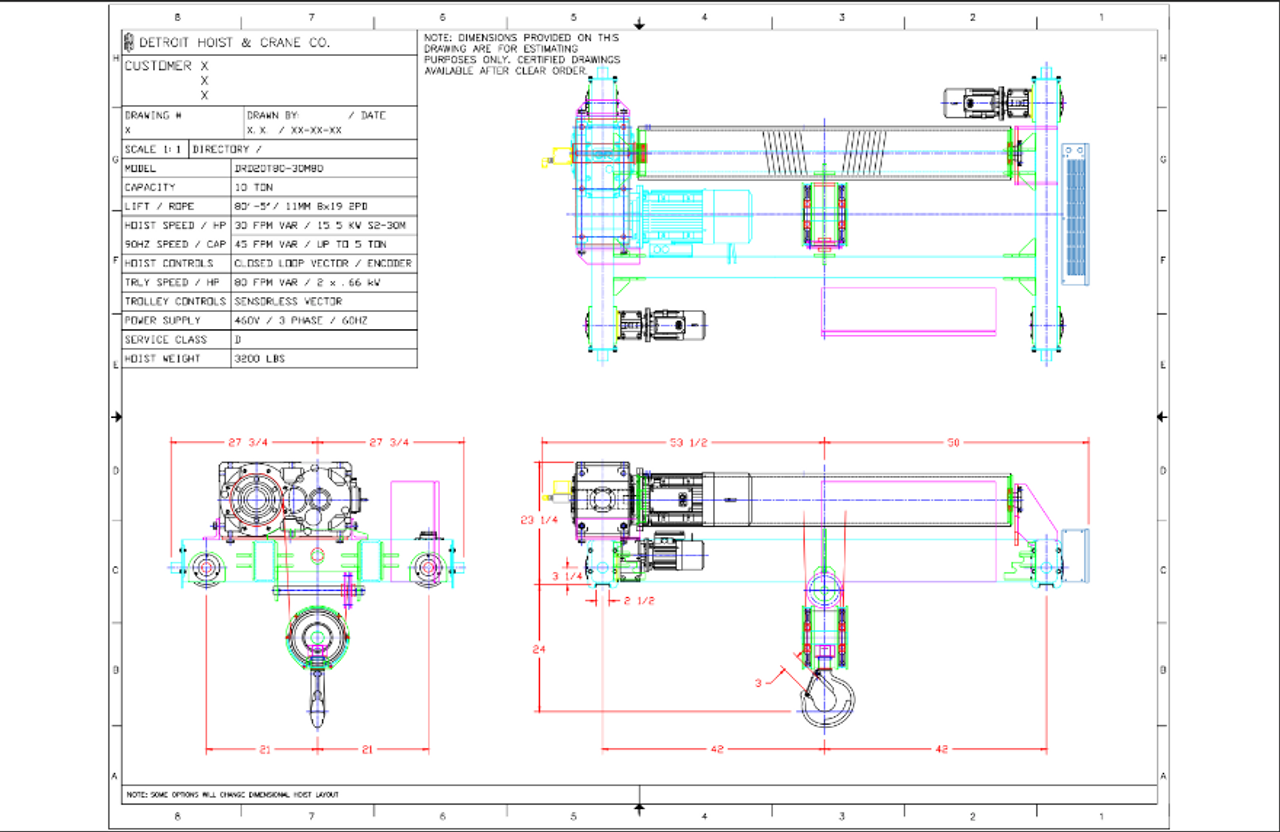The height and width of the screenshot is (832, 1280).
Task: Select the "10 TON" capacity value
Action: coord(255,188)
